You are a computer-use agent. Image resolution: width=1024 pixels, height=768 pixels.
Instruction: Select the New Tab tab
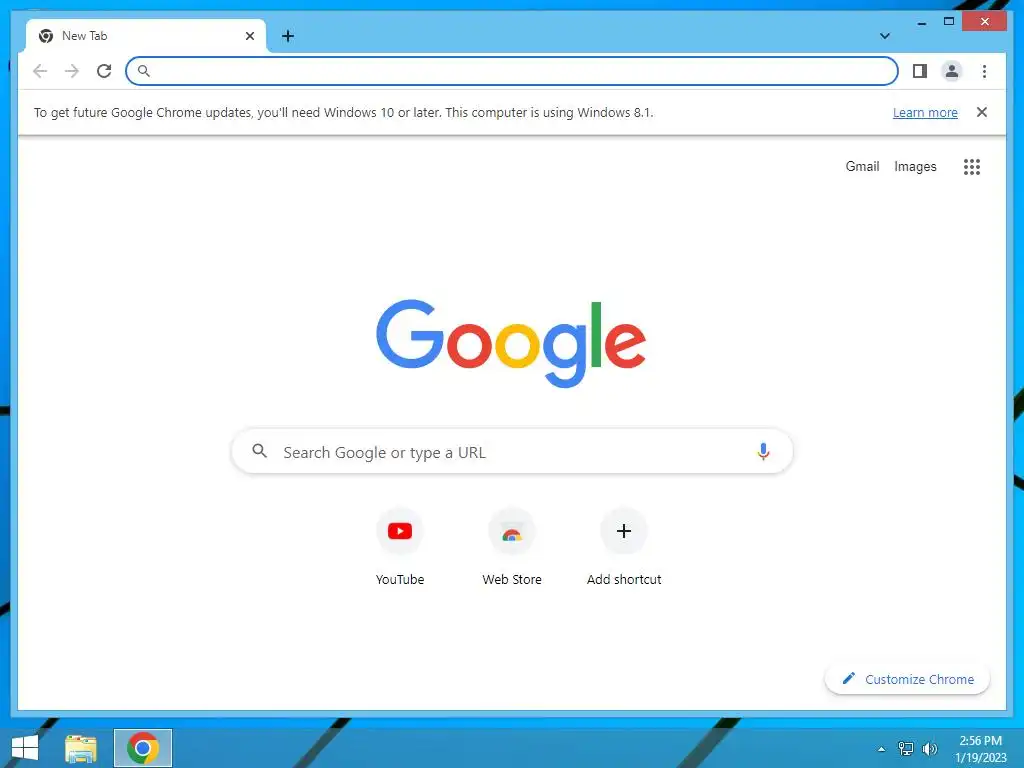pyautogui.click(x=146, y=36)
